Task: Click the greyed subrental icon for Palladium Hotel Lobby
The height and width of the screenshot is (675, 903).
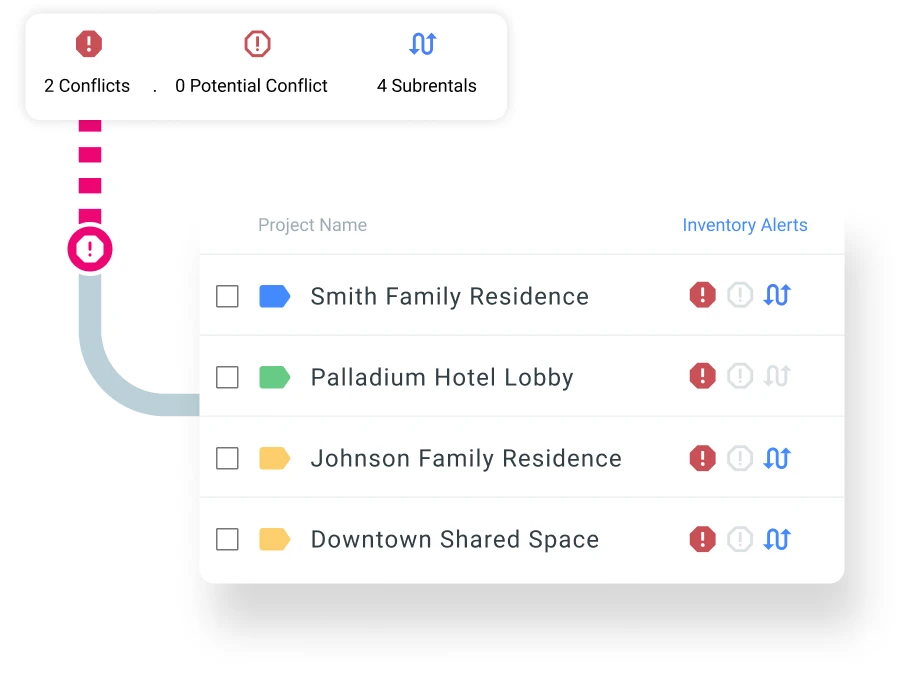Action: tap(777, 376)
